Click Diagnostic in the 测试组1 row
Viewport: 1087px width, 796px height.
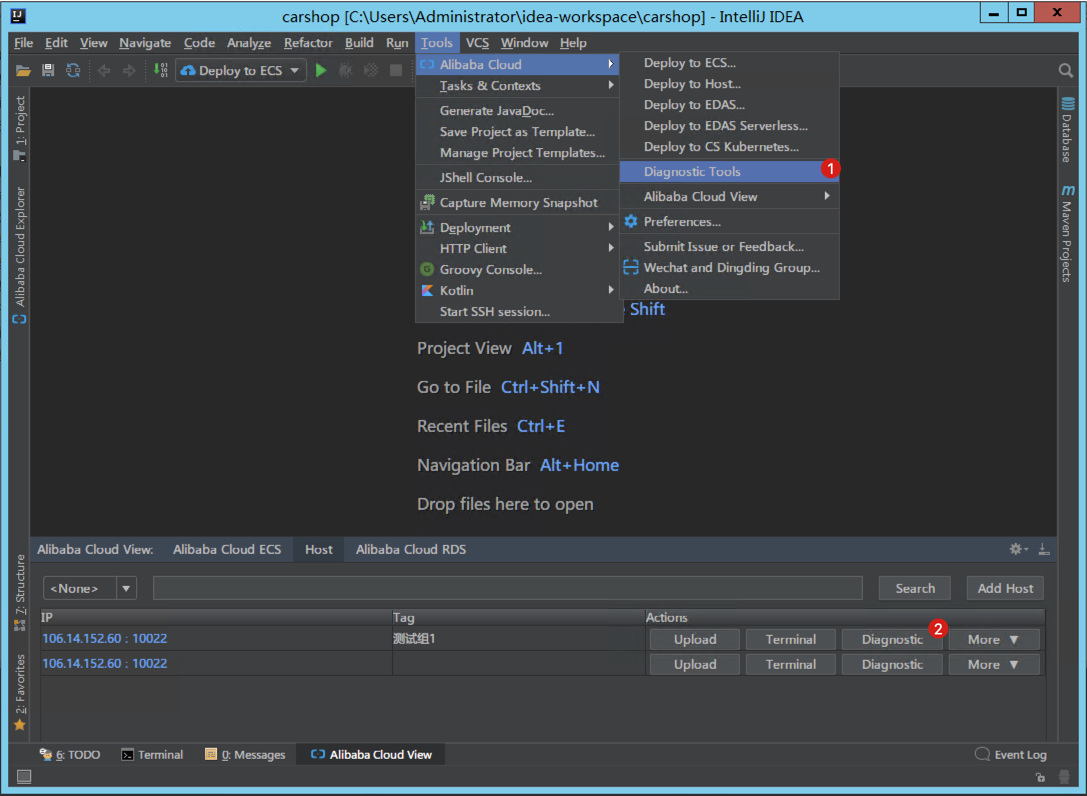(892, 639)
